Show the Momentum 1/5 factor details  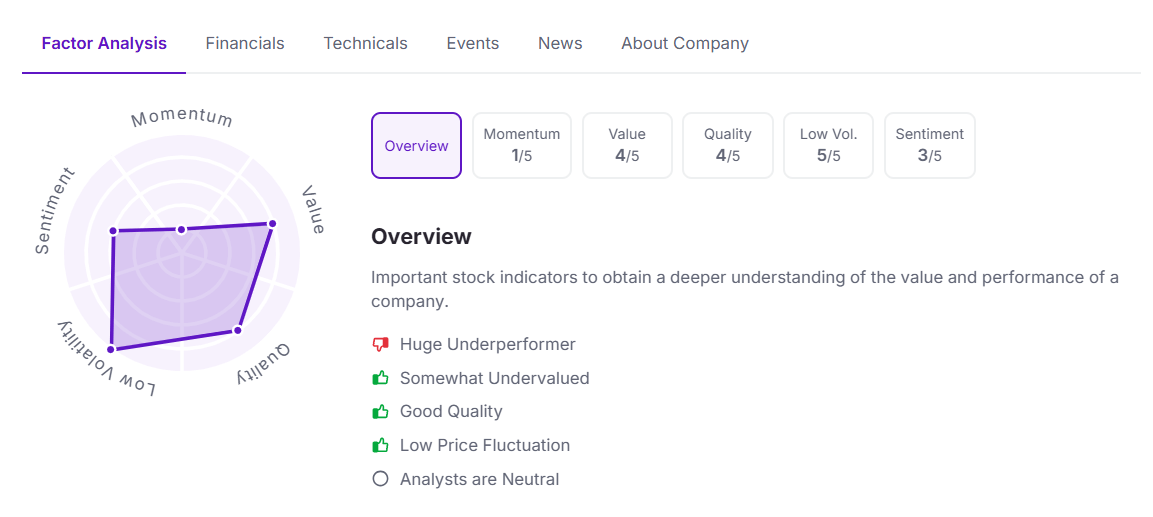[x=522, y=145]
